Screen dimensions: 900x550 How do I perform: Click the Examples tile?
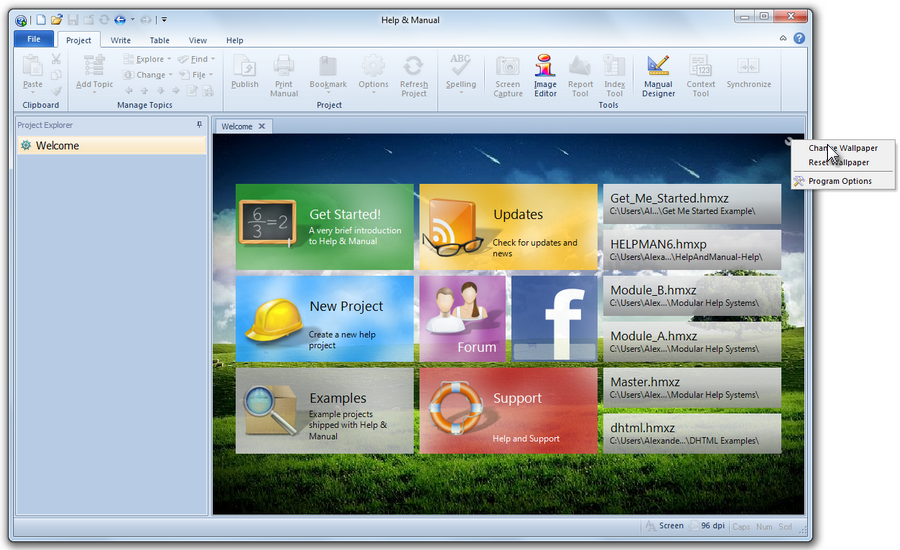click(x=324, y=410)
